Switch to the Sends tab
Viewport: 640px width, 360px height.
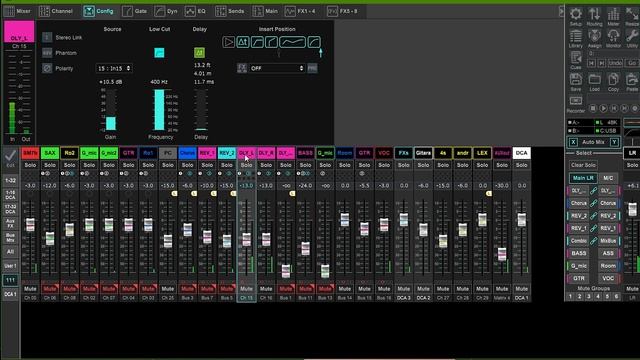230,11
